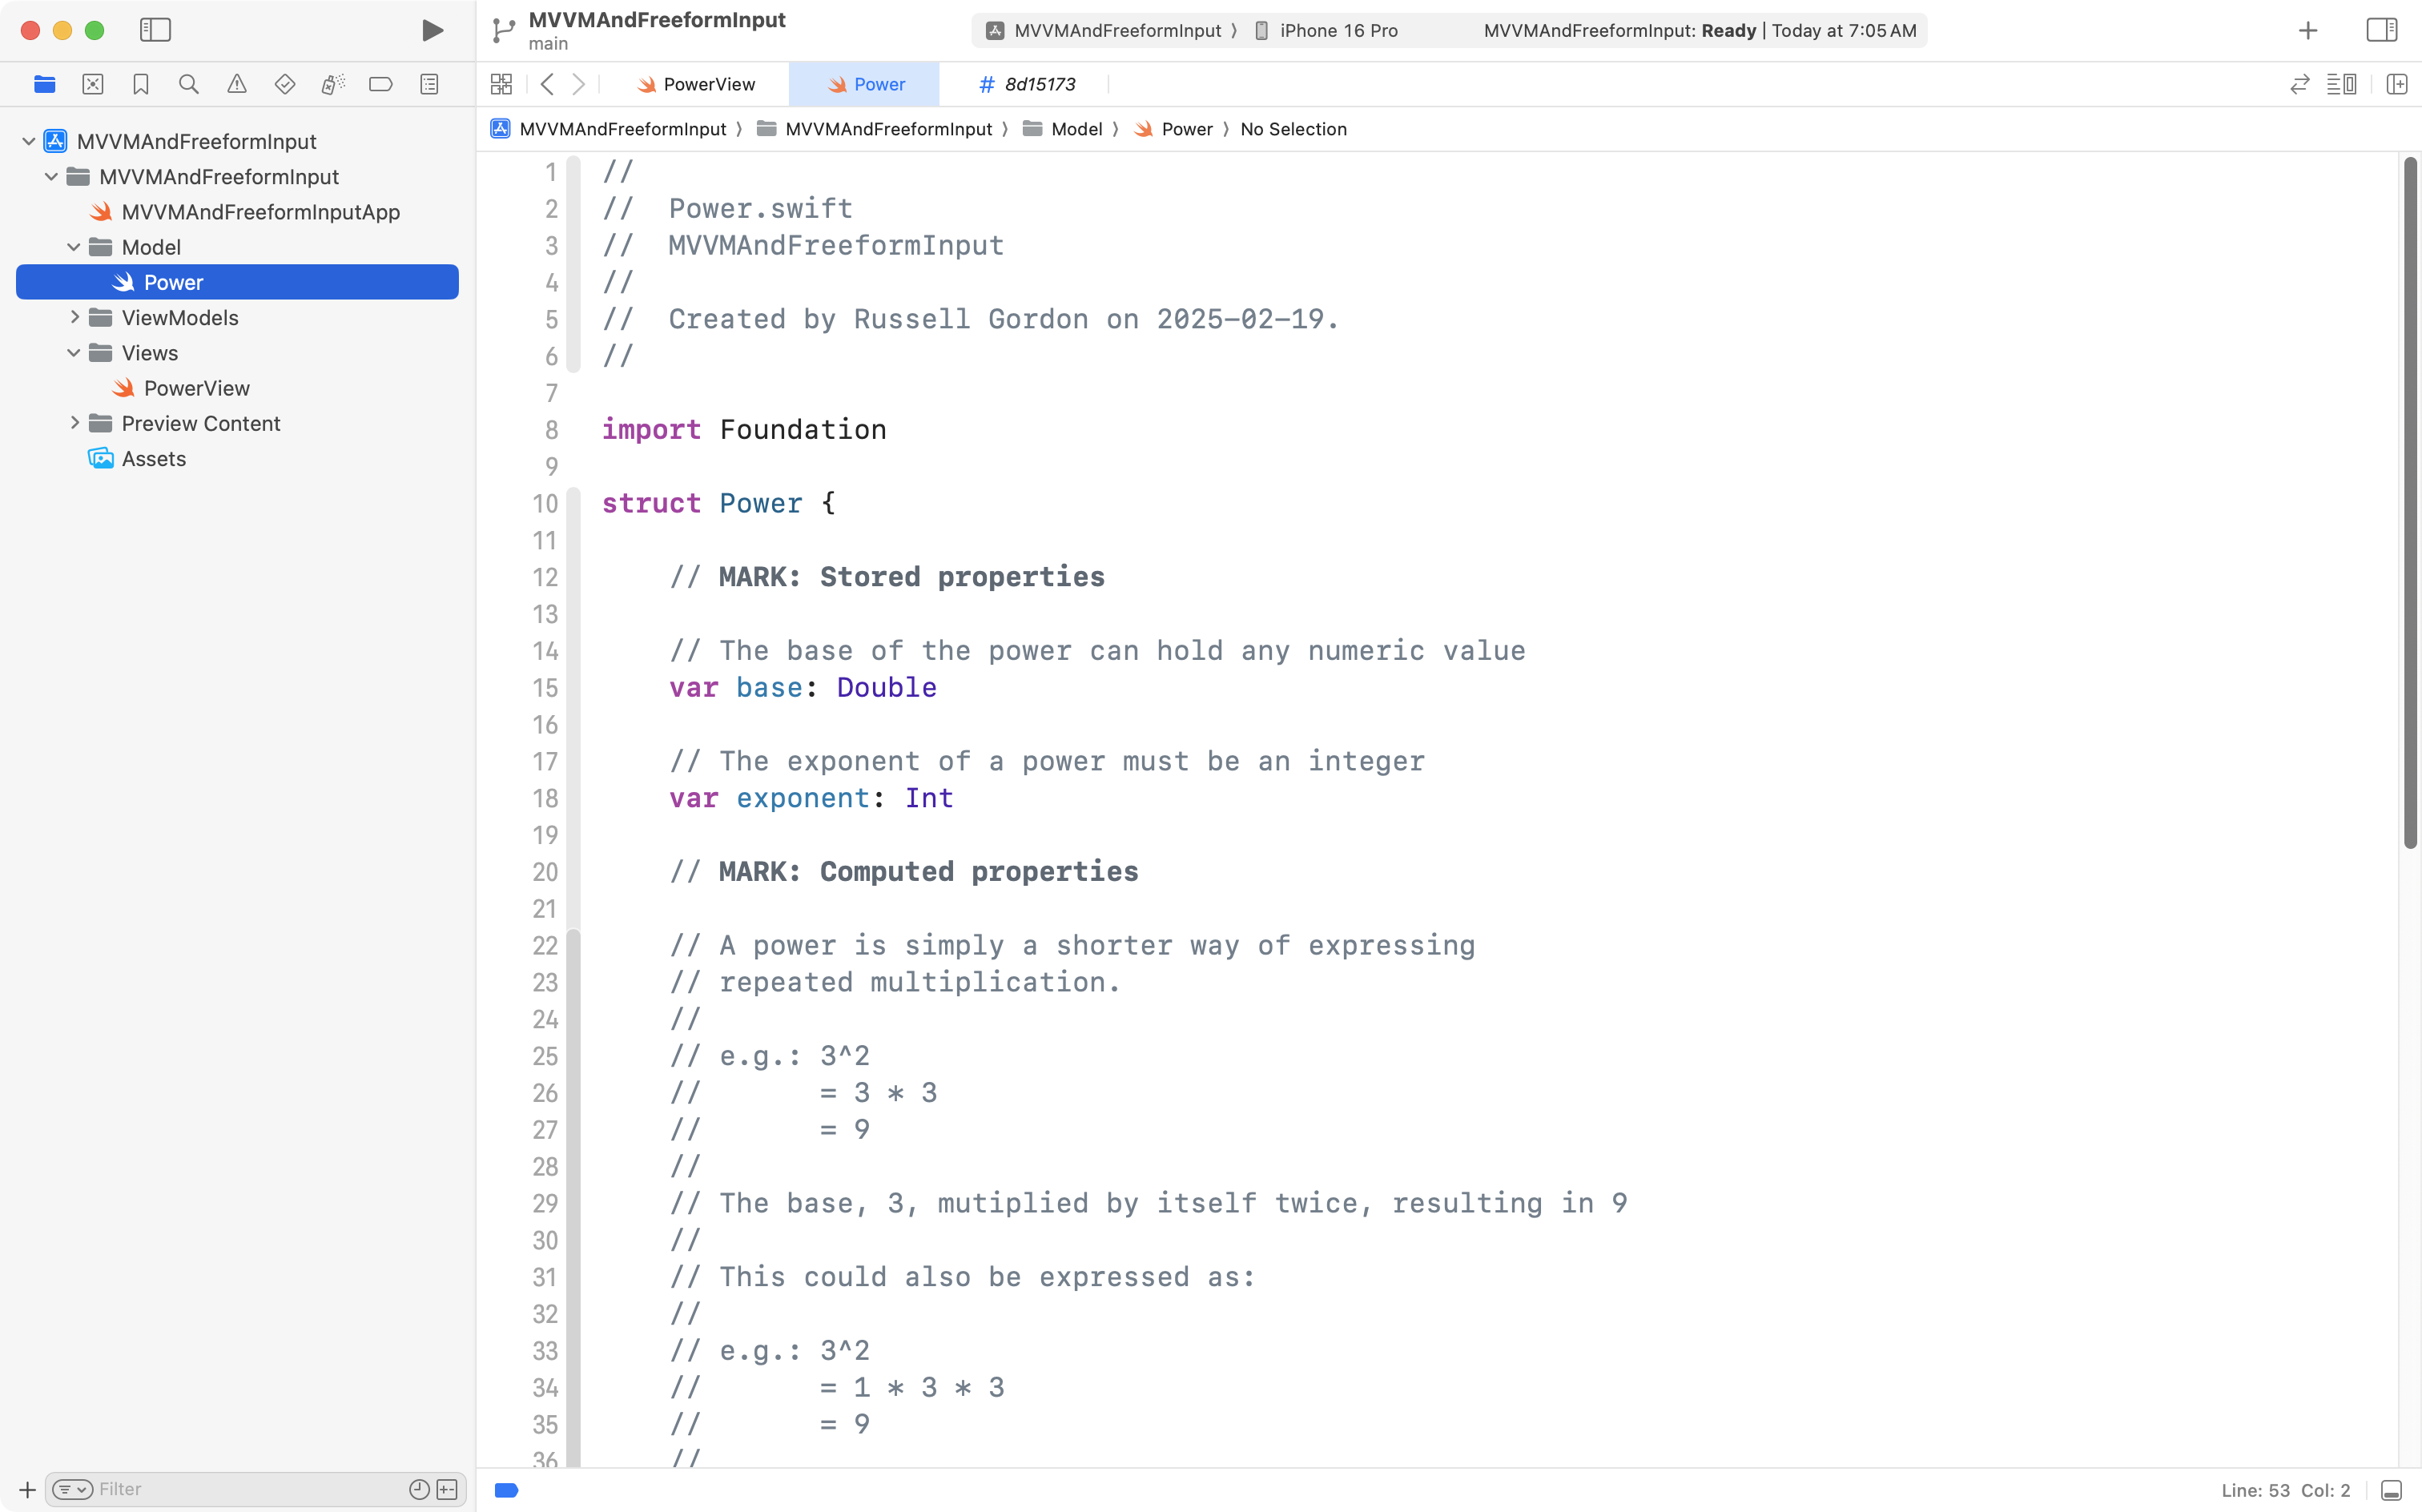Select iPhone 16 Pro run destination
Viewport: 2422px width, 1512px height.
coord(1326,30)
